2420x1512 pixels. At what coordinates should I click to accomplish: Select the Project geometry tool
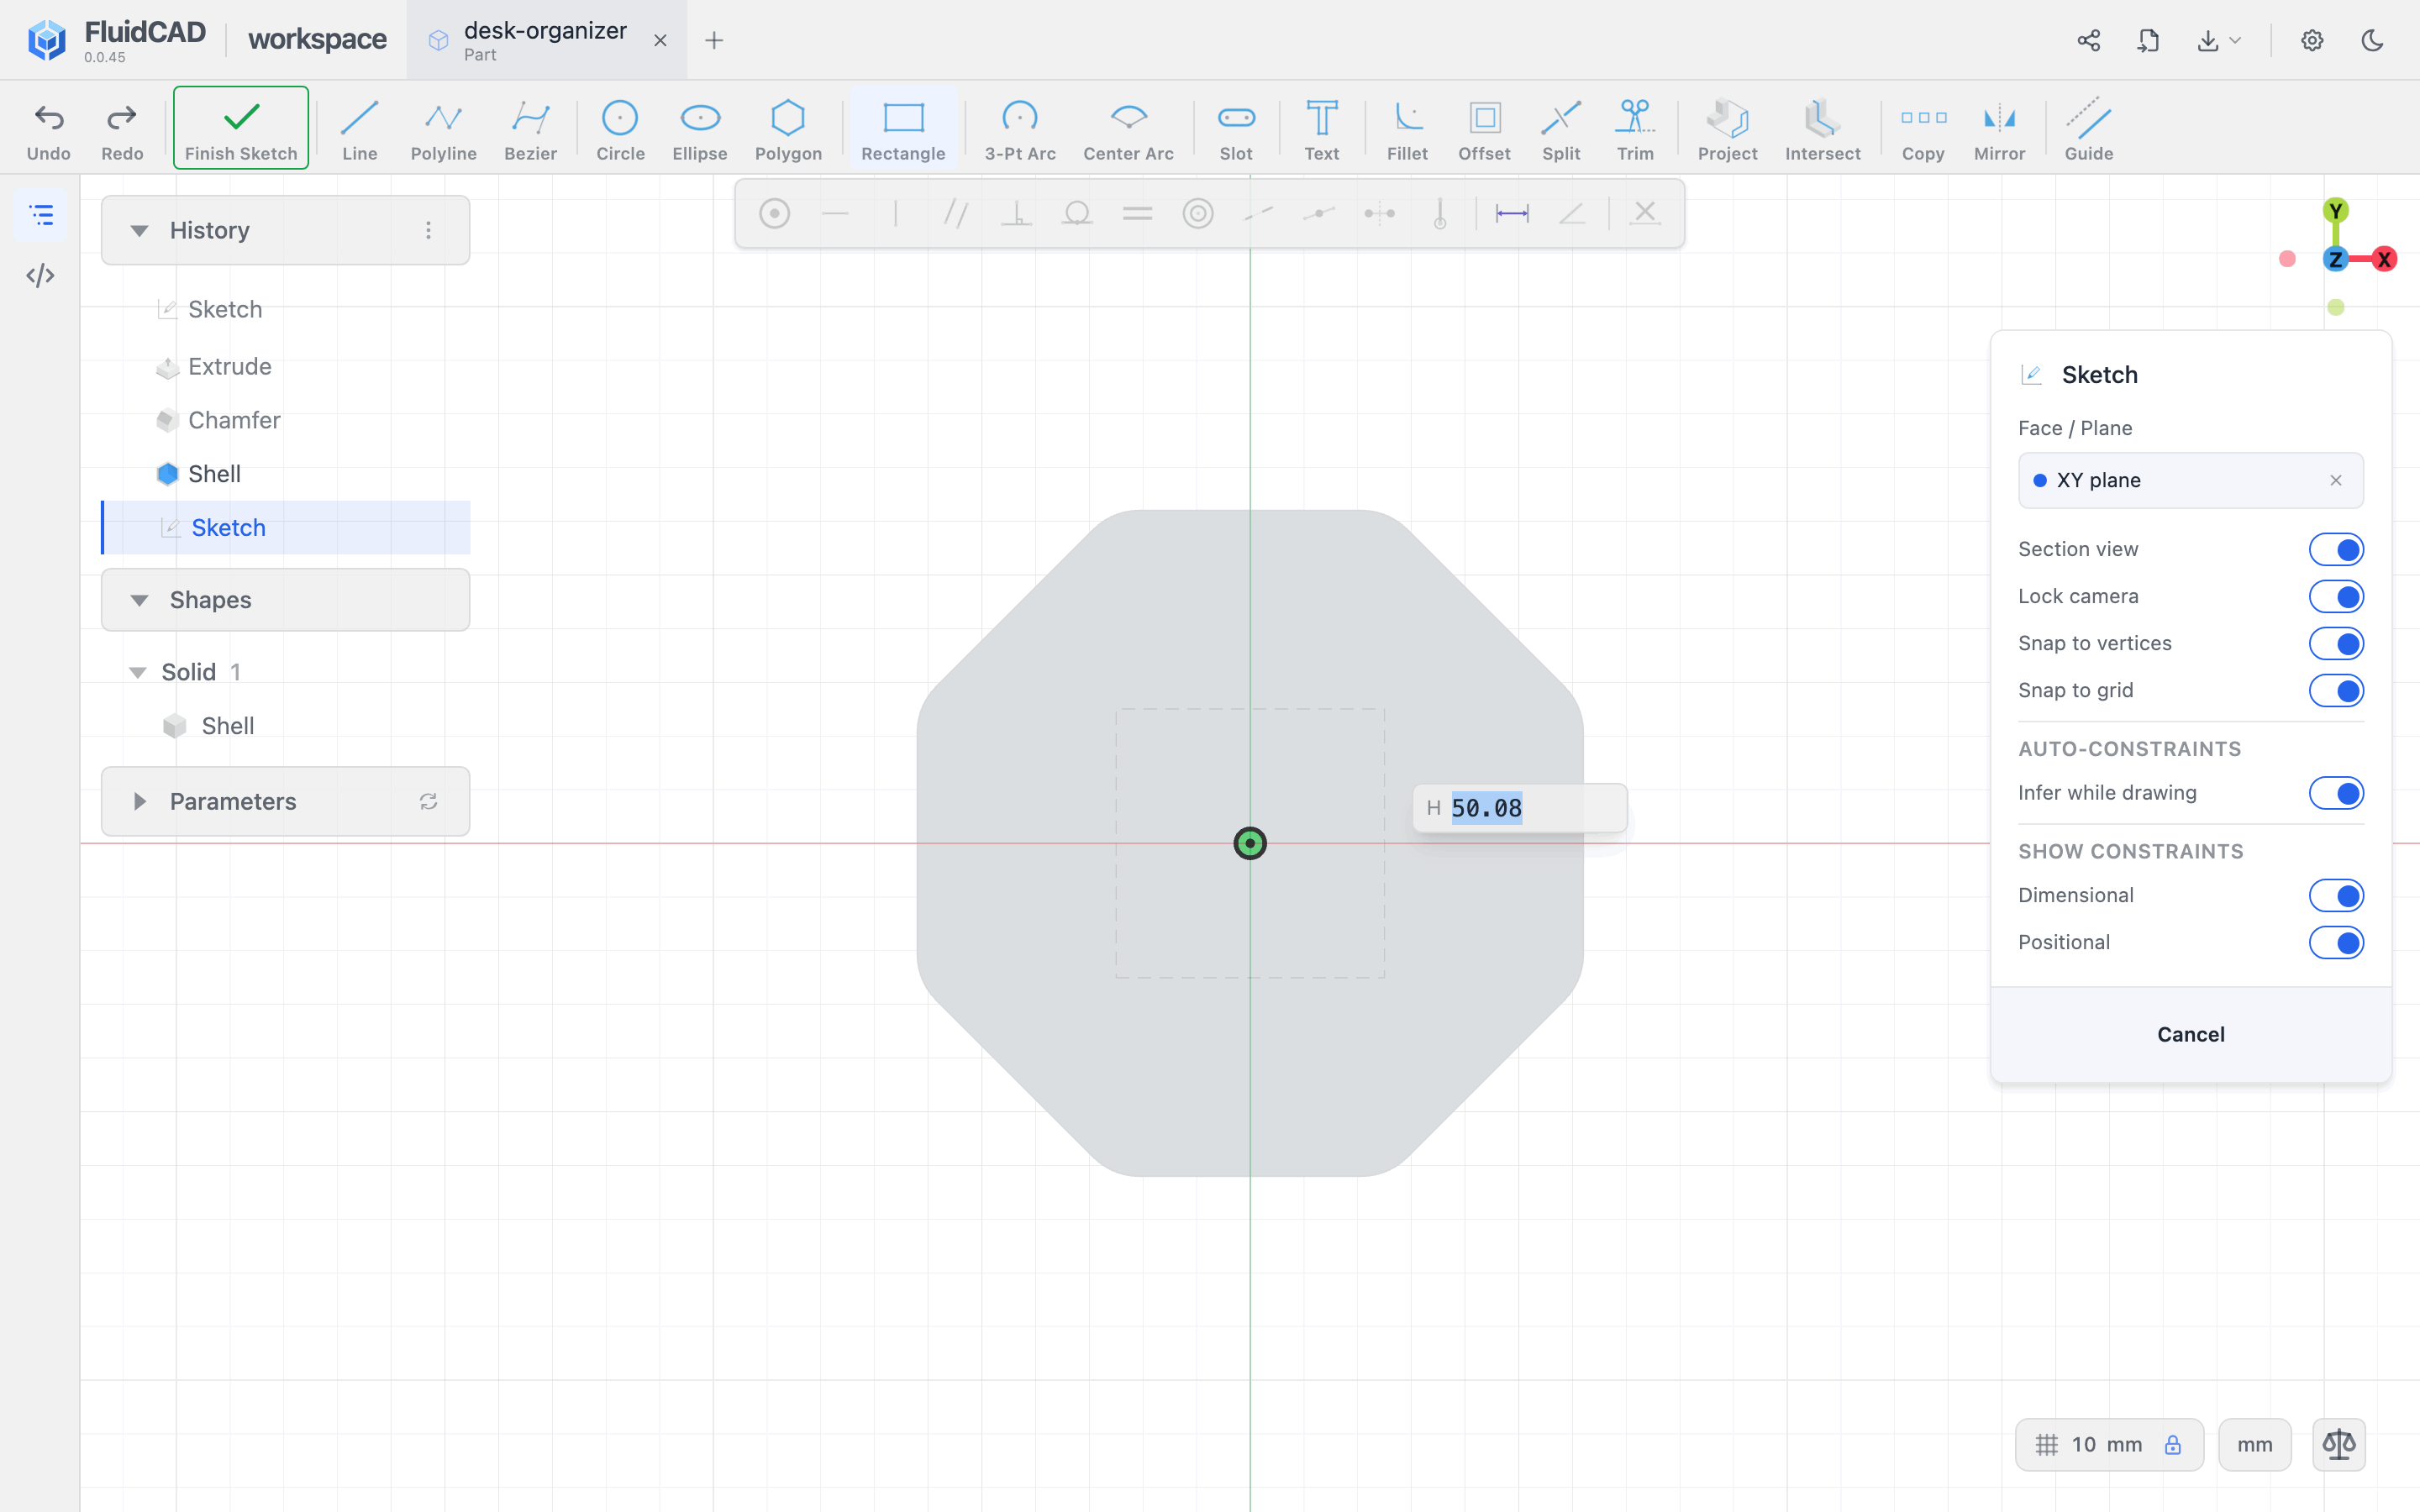[x=1727, y=129]
